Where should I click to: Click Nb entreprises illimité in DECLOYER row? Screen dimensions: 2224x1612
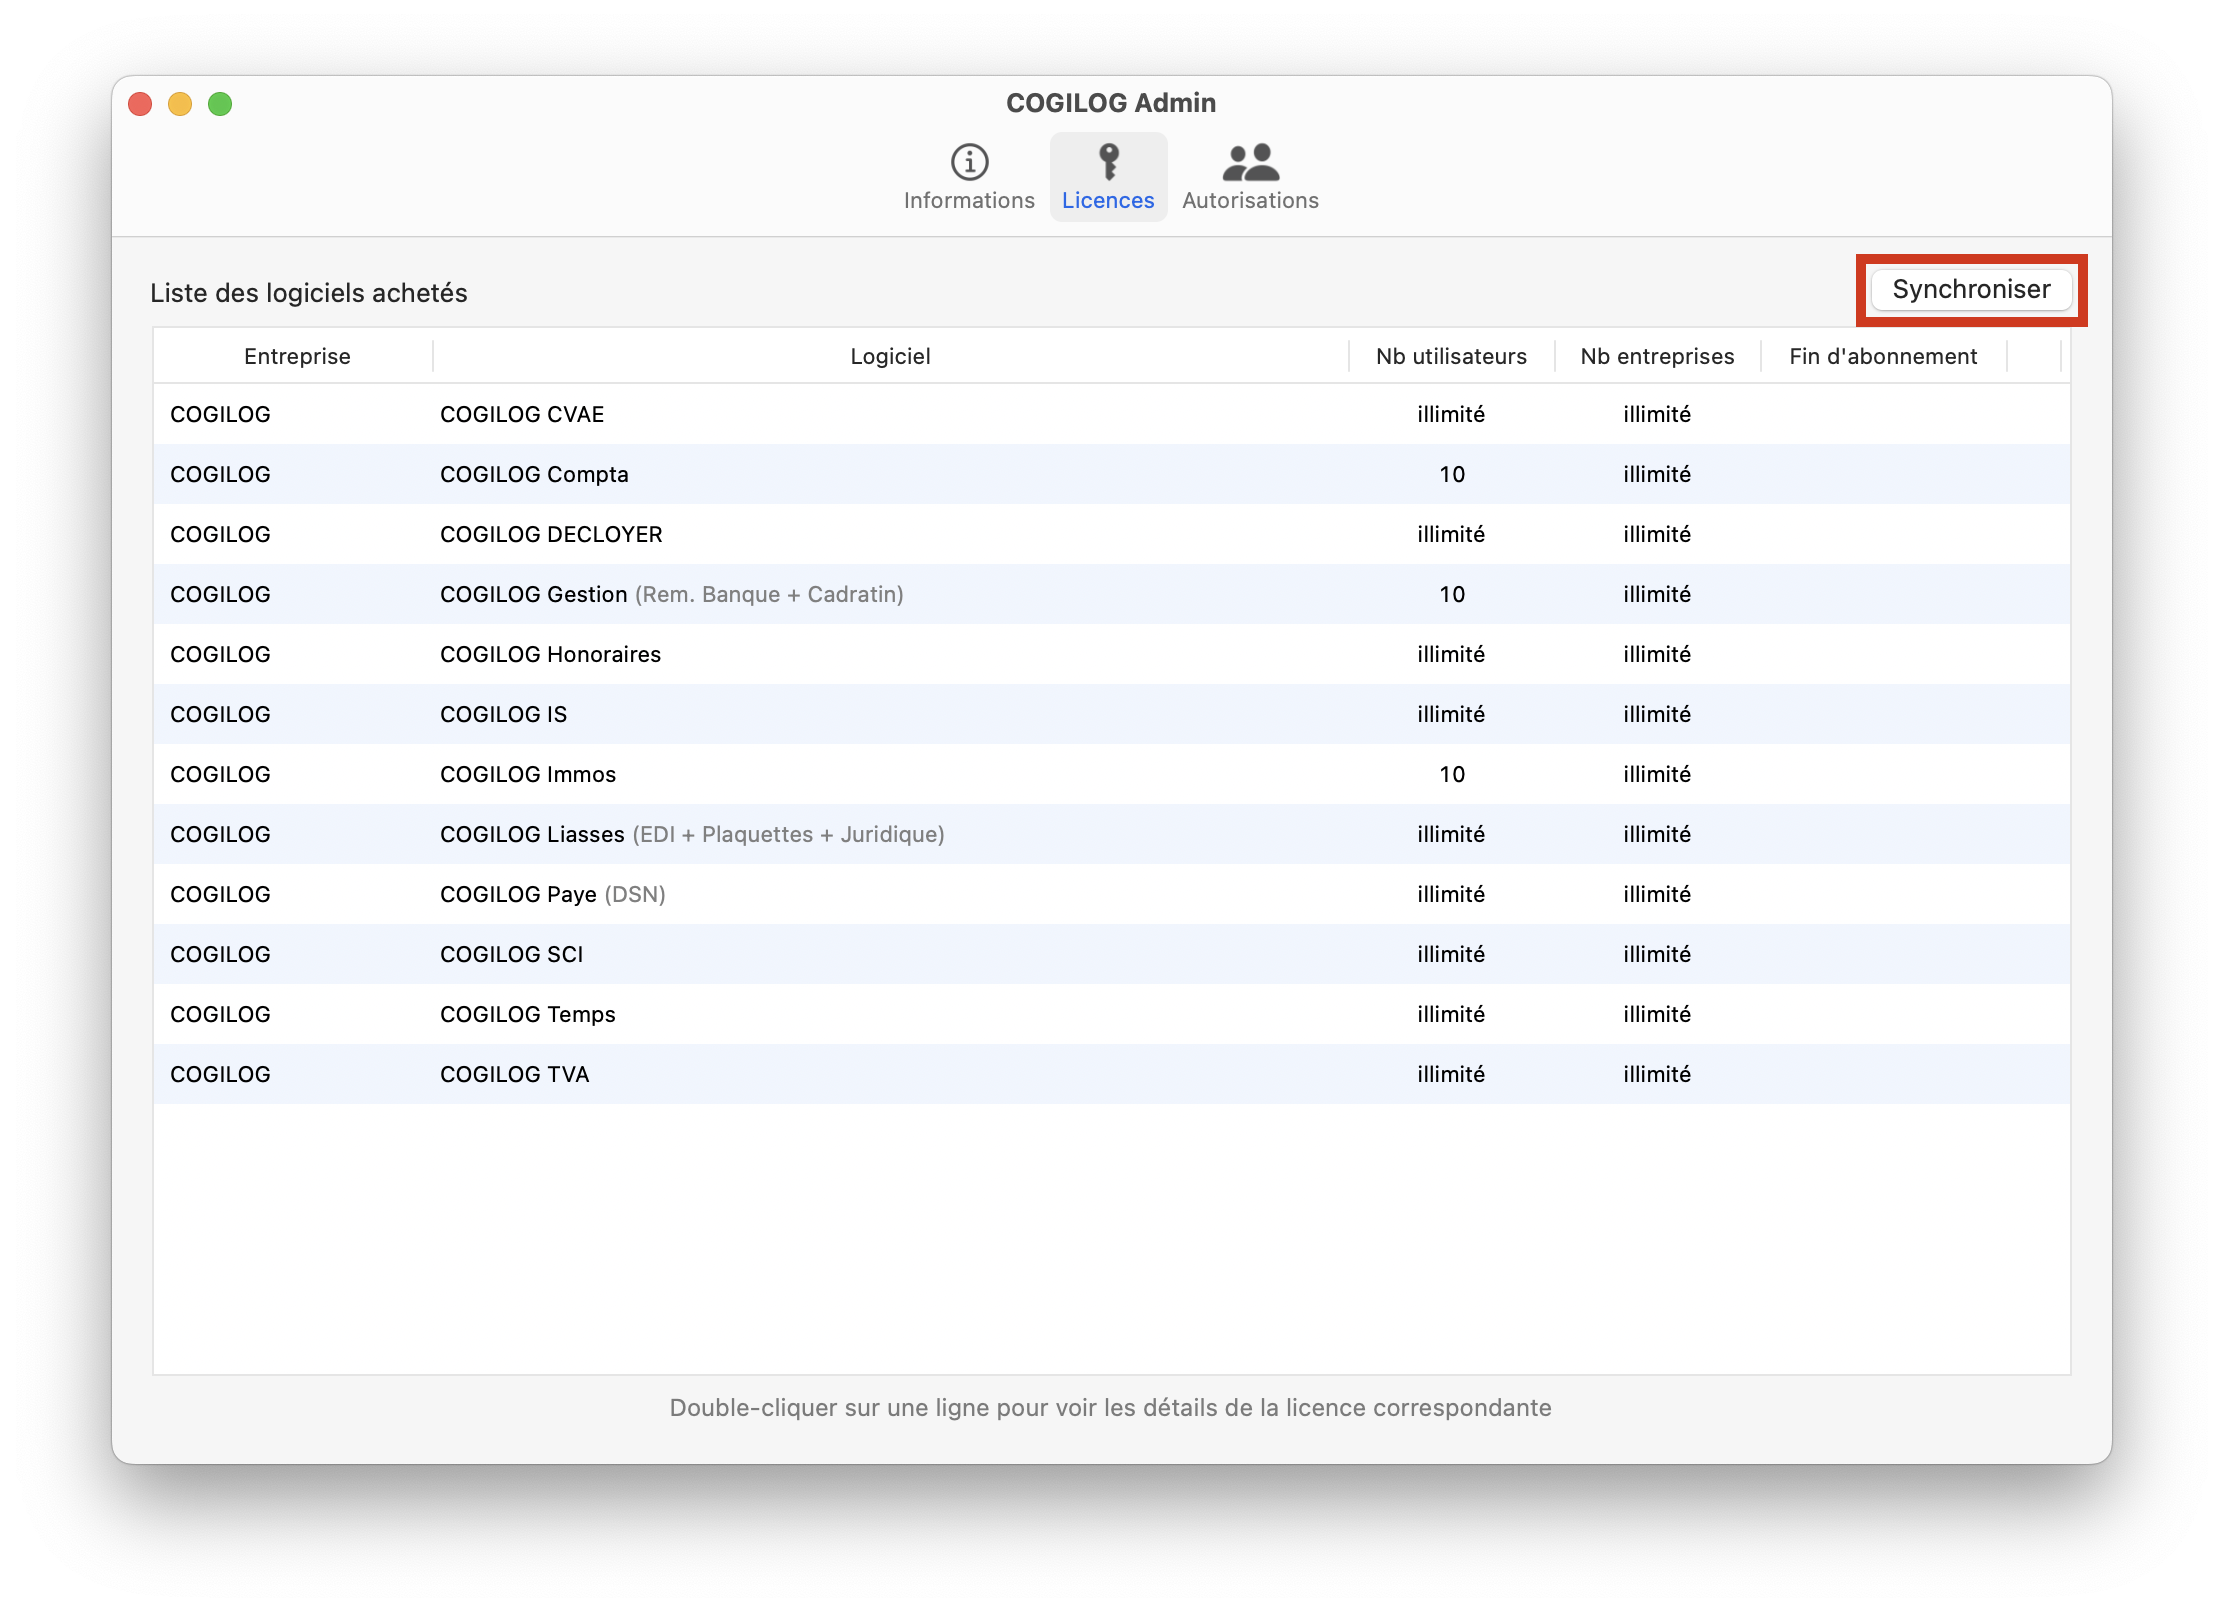[1657, 534]
